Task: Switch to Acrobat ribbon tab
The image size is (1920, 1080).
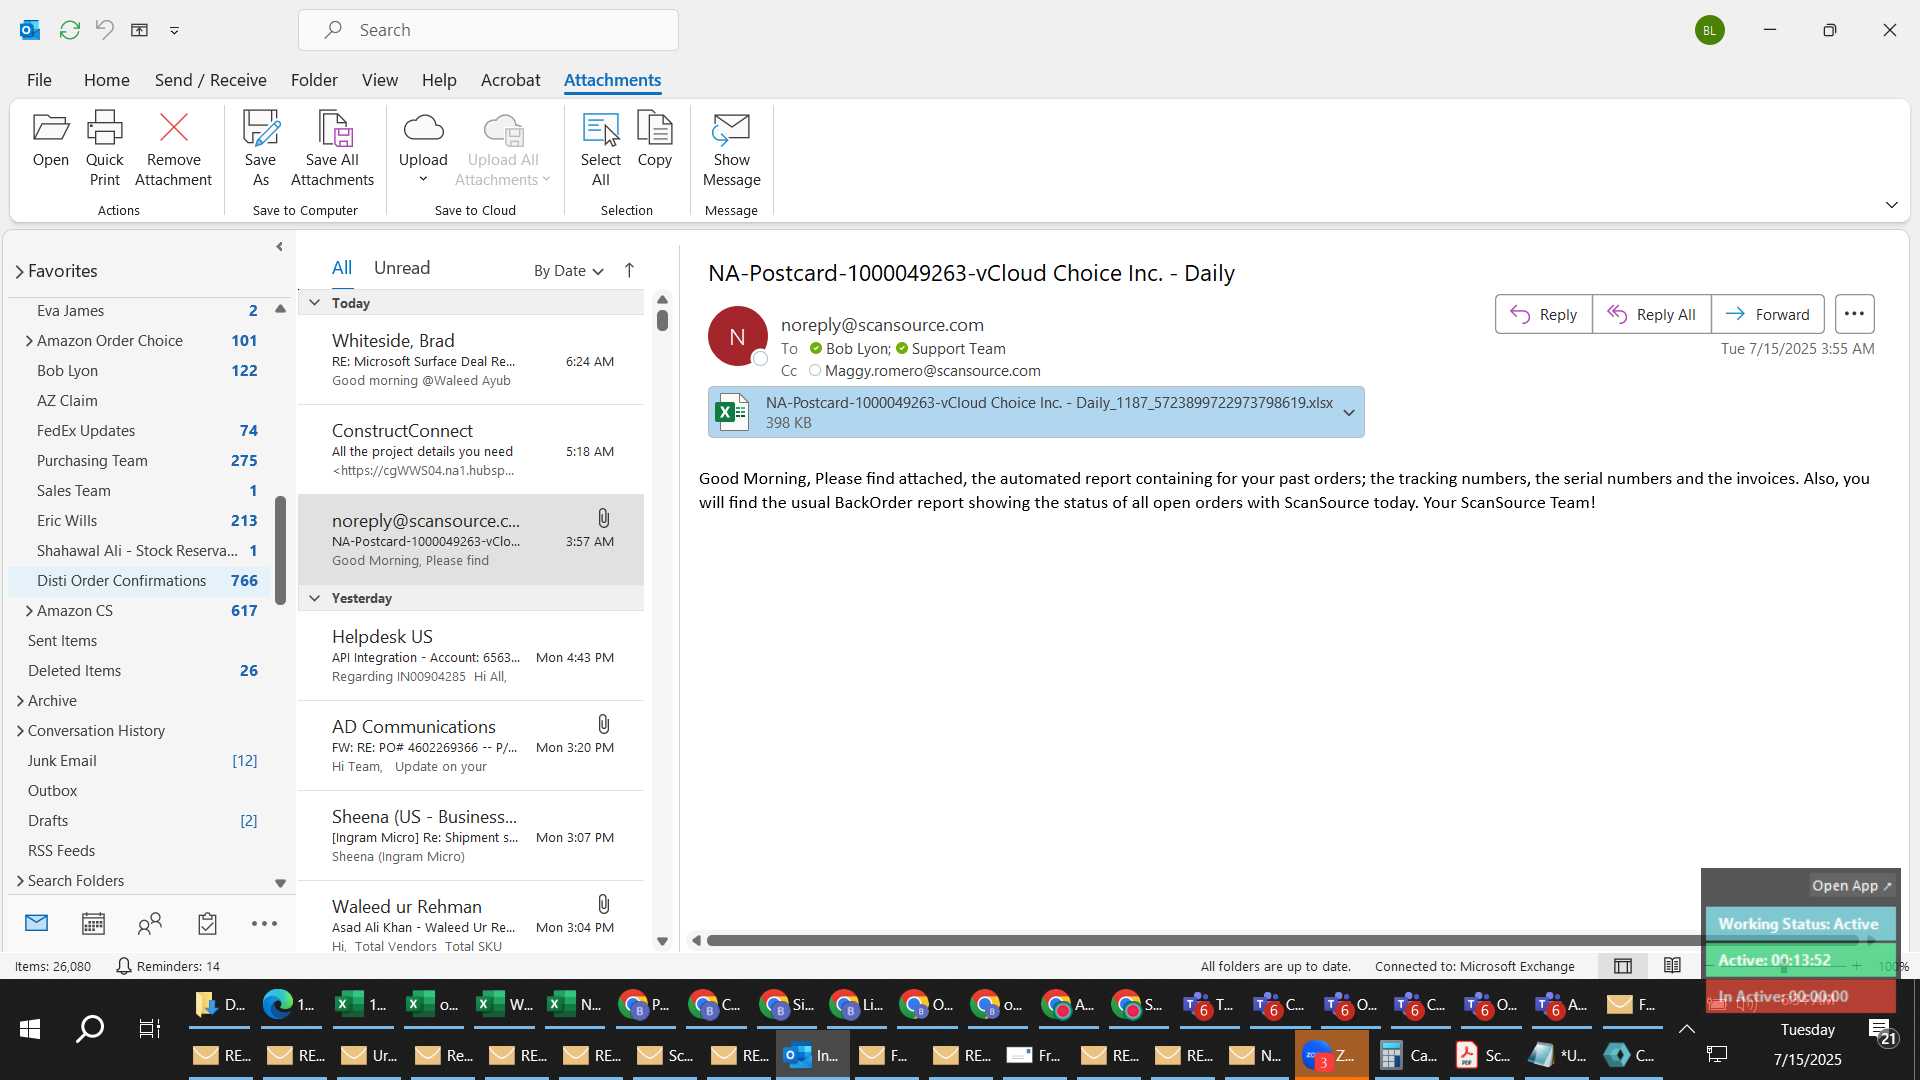Action: point(510,80)
